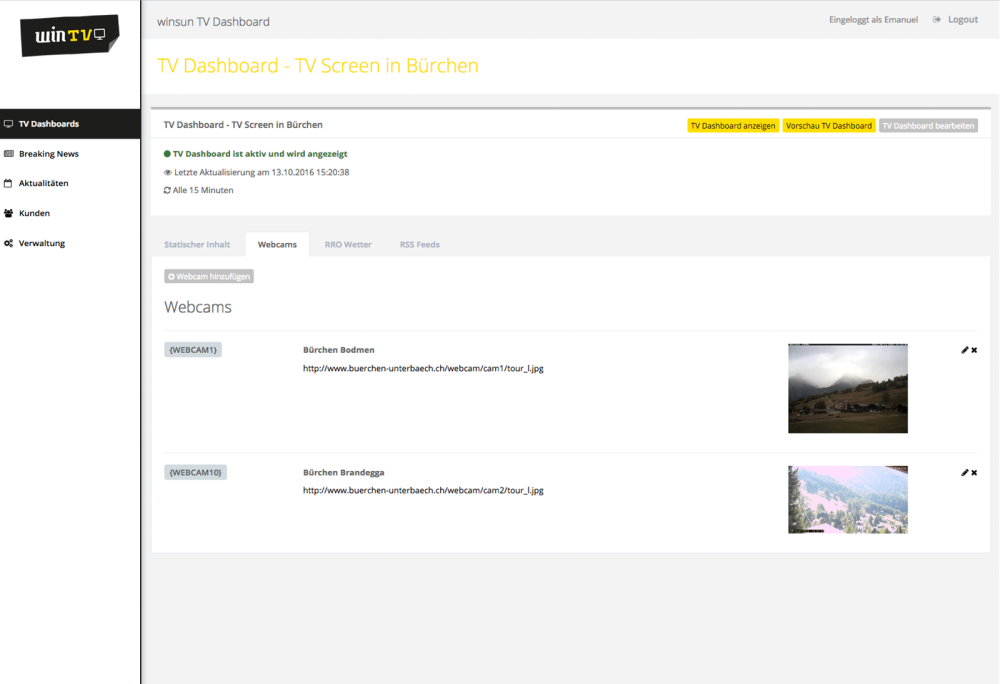The width and height of the screenshot is (1000, 684).
Task: Log out using the Logout link
Action: (962, 20)
